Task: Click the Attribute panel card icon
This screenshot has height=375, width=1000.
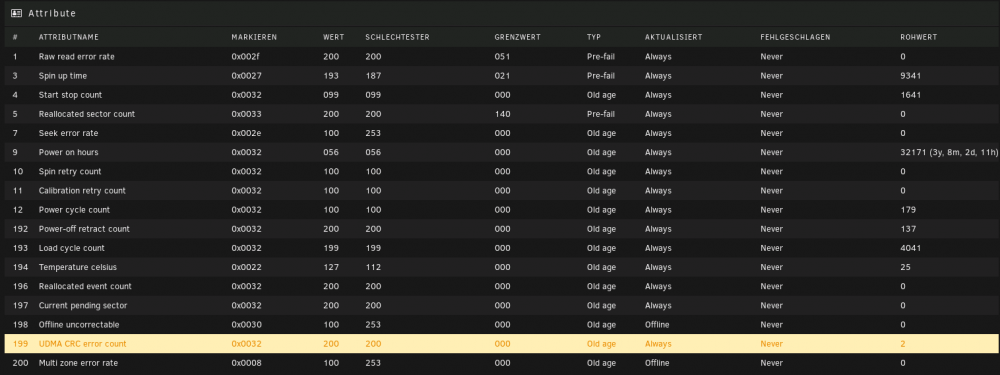Action: (17, 13)
